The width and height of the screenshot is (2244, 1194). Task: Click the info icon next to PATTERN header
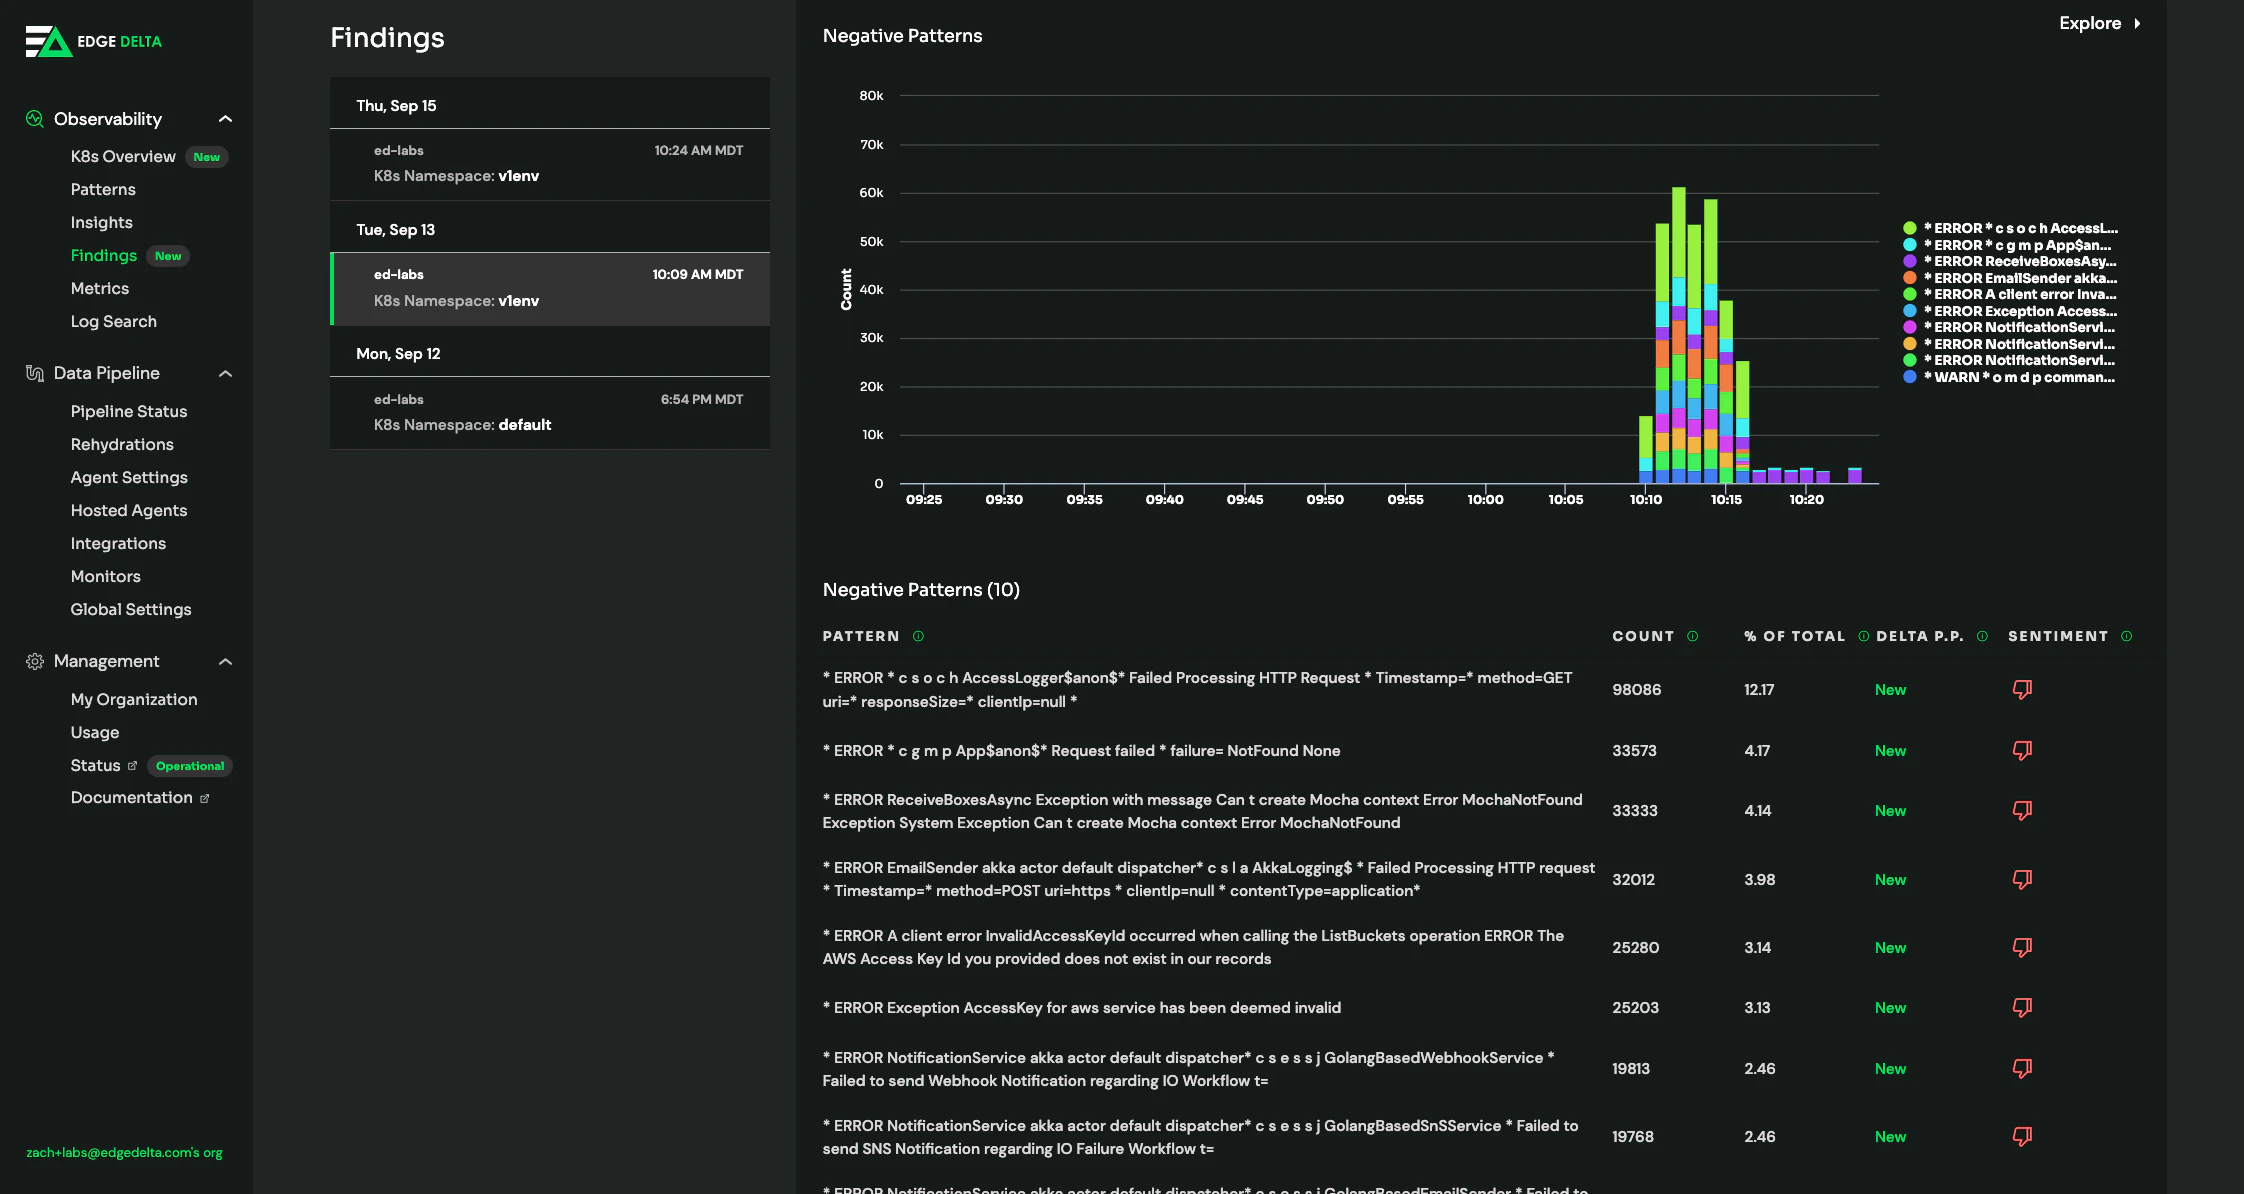(917, 636)
